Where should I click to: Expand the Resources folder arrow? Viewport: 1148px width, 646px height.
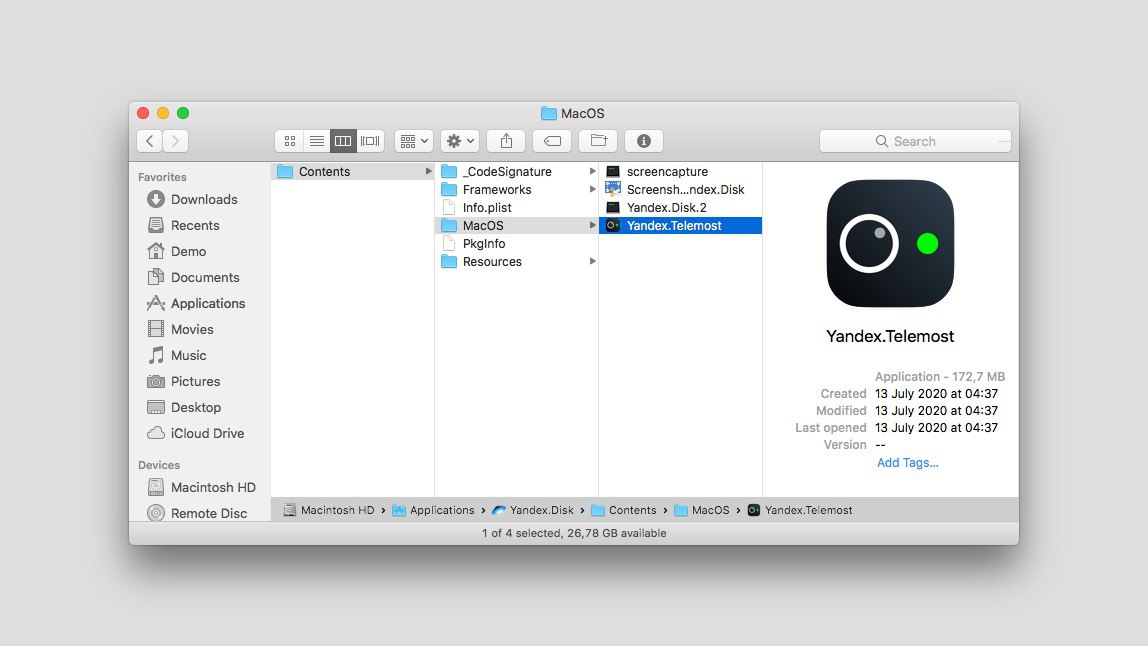(592, 261)
